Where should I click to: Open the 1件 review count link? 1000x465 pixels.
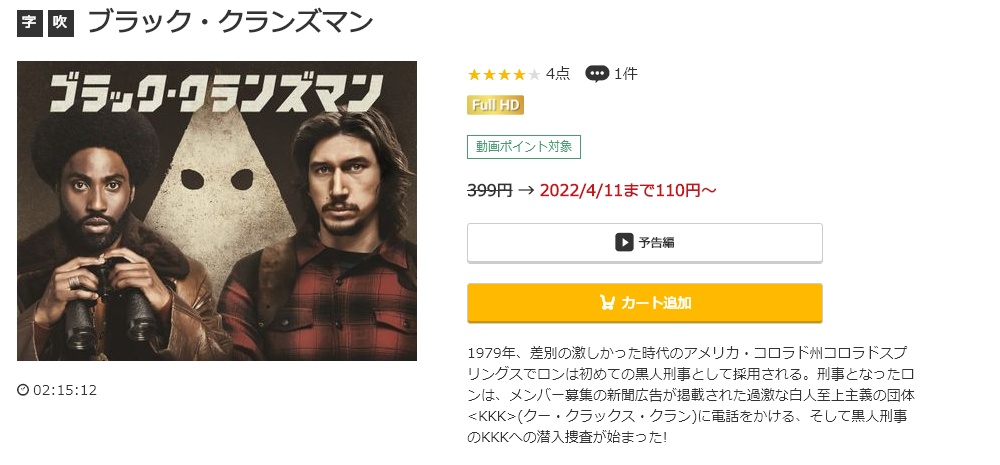coord(626,73)
